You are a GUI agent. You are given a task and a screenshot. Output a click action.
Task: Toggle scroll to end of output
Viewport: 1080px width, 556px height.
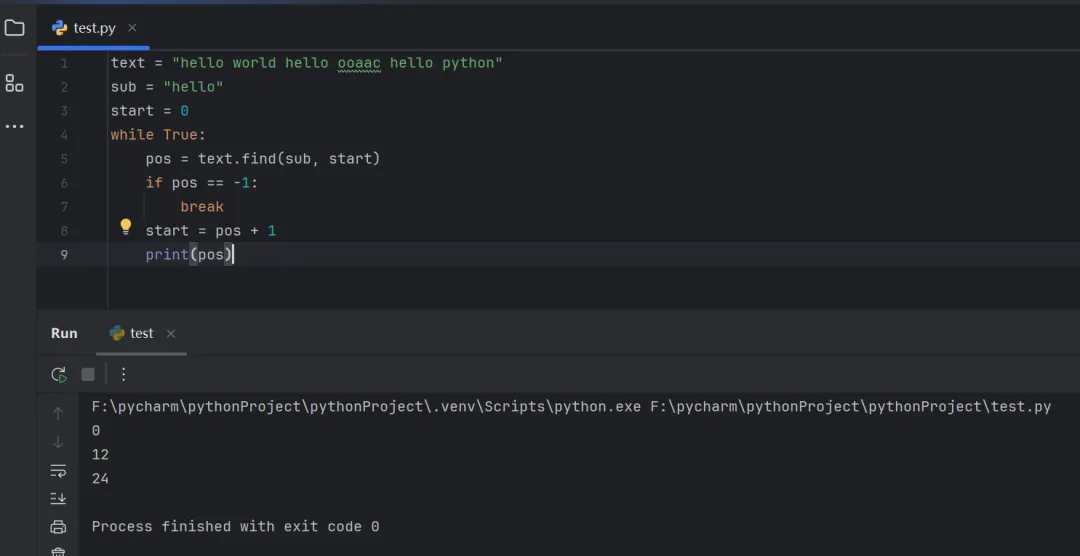(58, 498)
